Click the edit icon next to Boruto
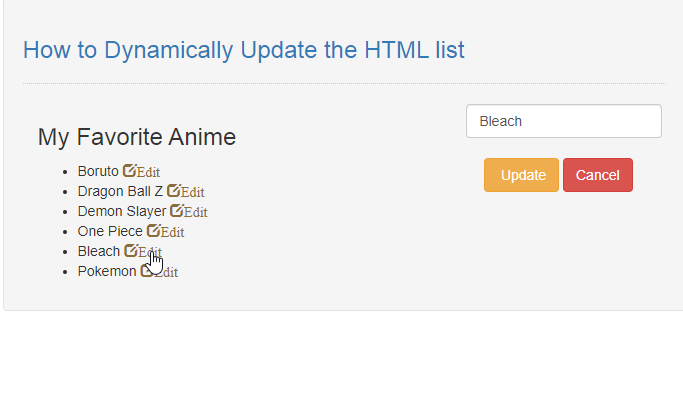This screenshot has height=401, width=683. 129,170
